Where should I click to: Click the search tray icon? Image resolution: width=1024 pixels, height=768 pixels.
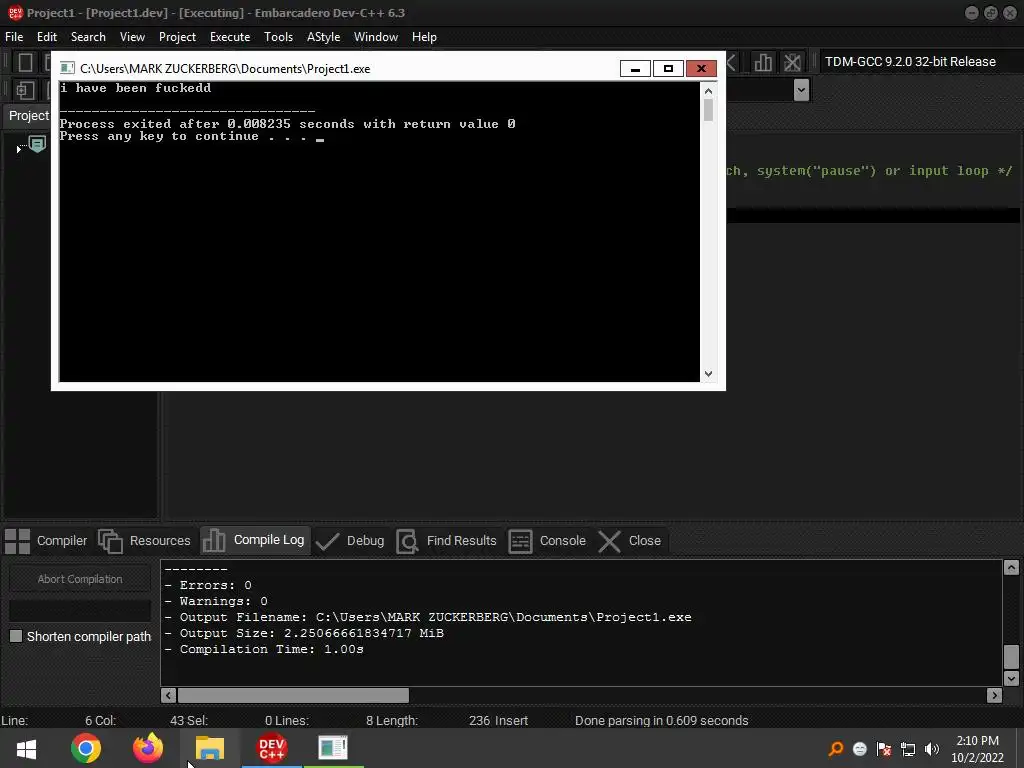(835, 749)
